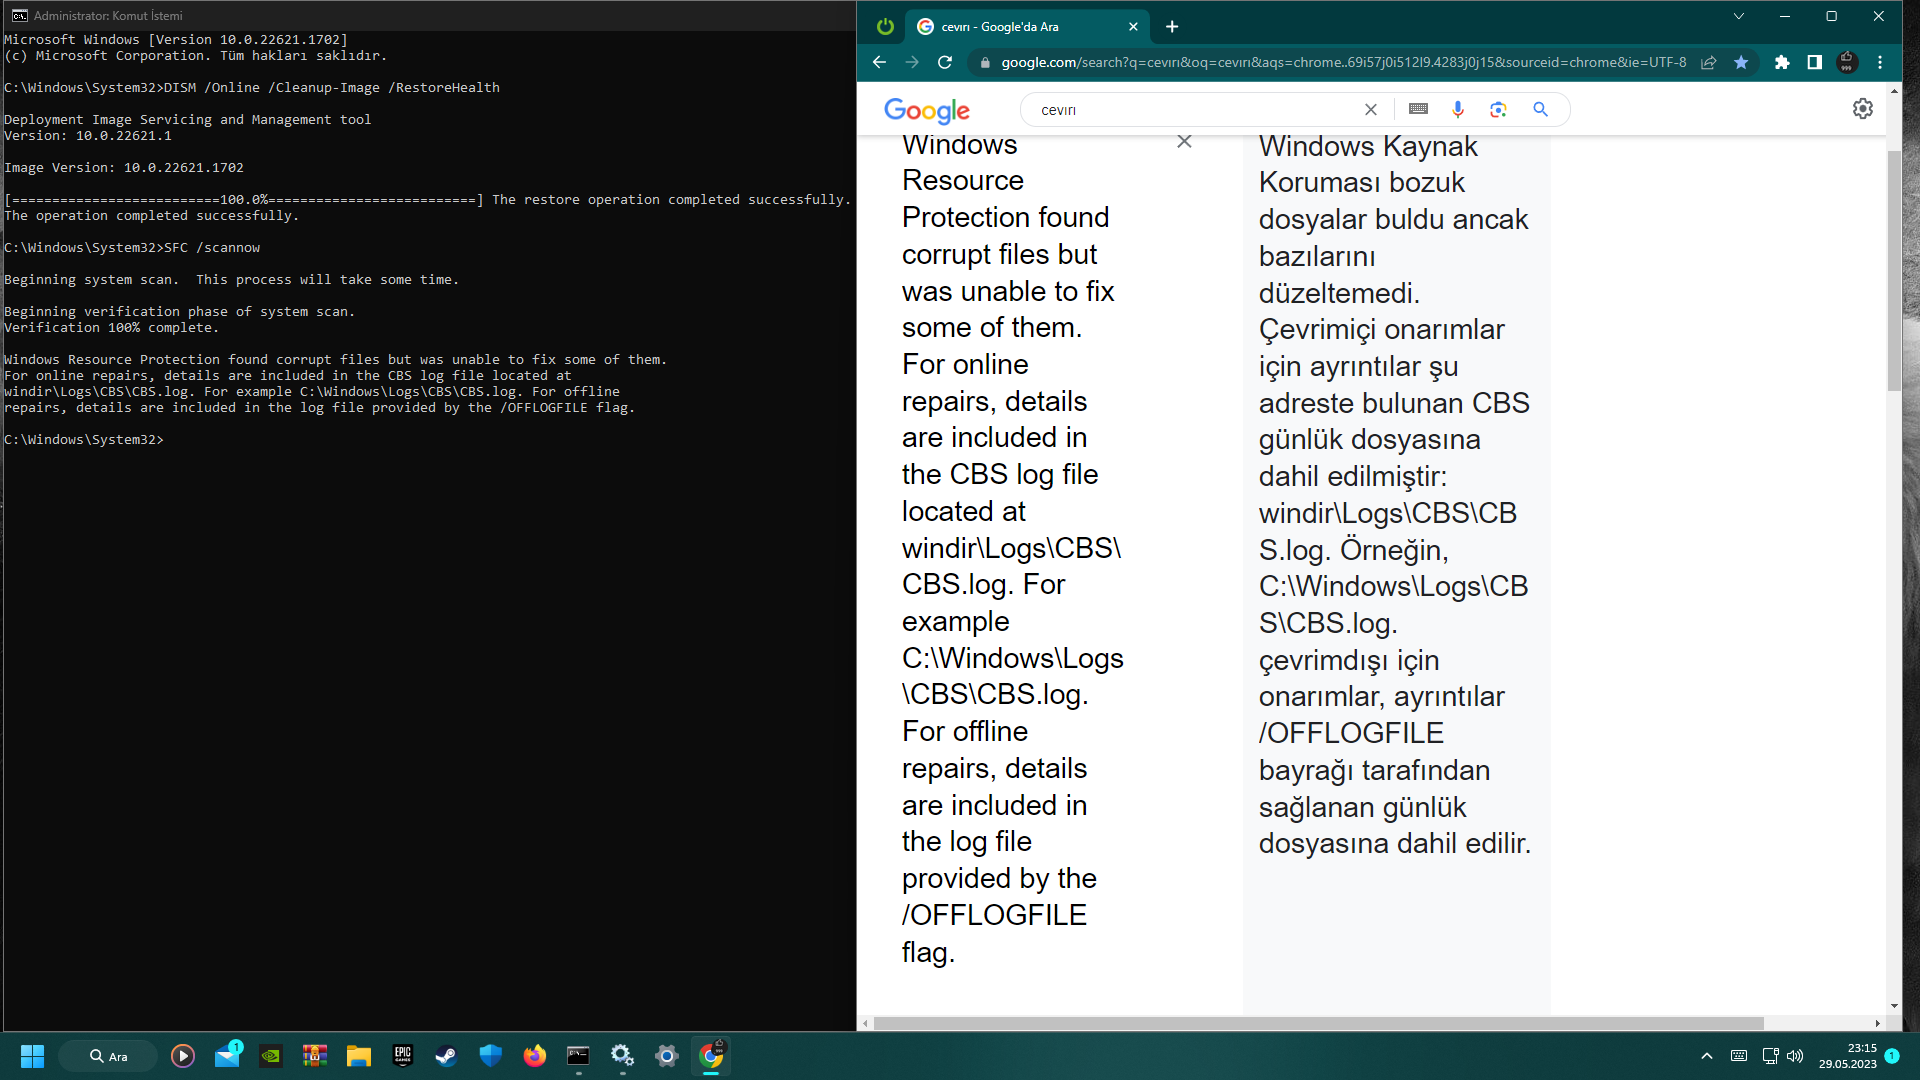Image resolution: width=1920 pixels, height=1080 pixels.
Task: Open Steam from the taskbar
Action: click(x=446, y=1056)
